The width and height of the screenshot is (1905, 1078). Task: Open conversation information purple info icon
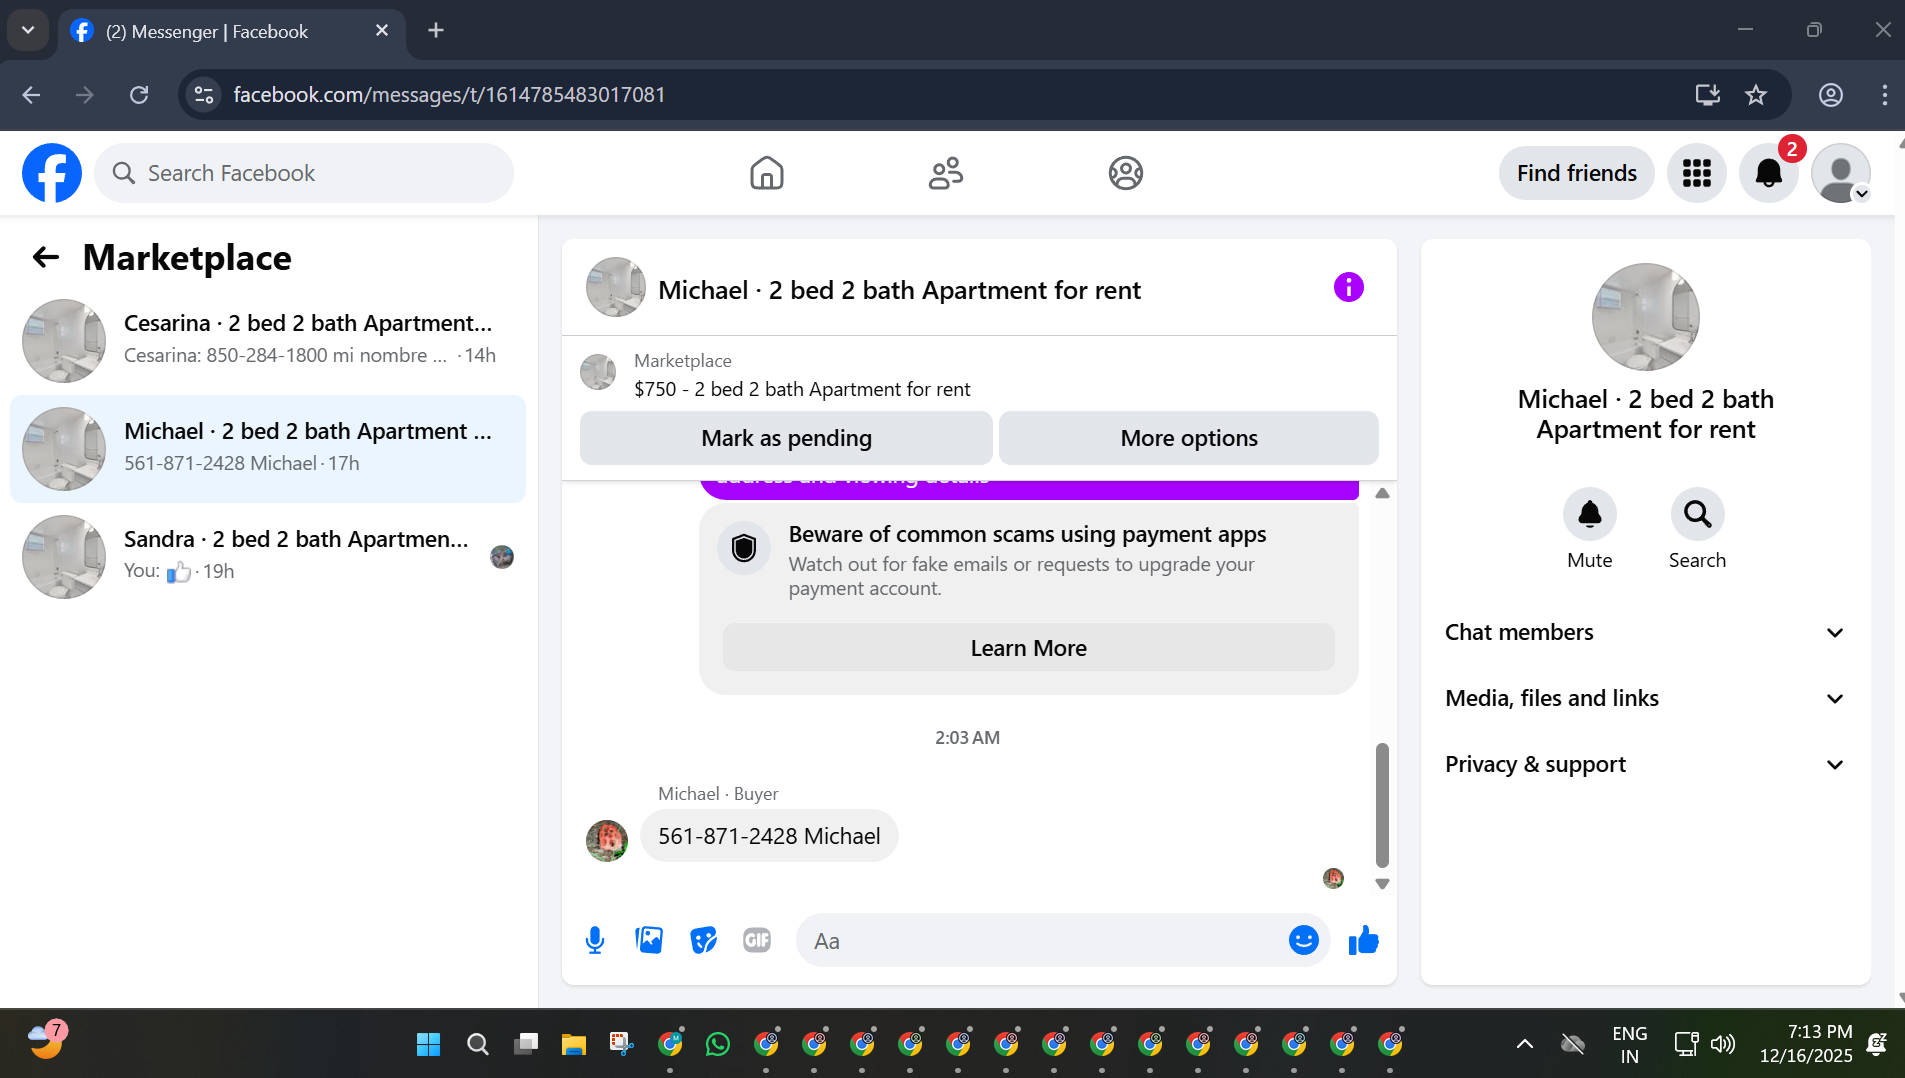1349,288
